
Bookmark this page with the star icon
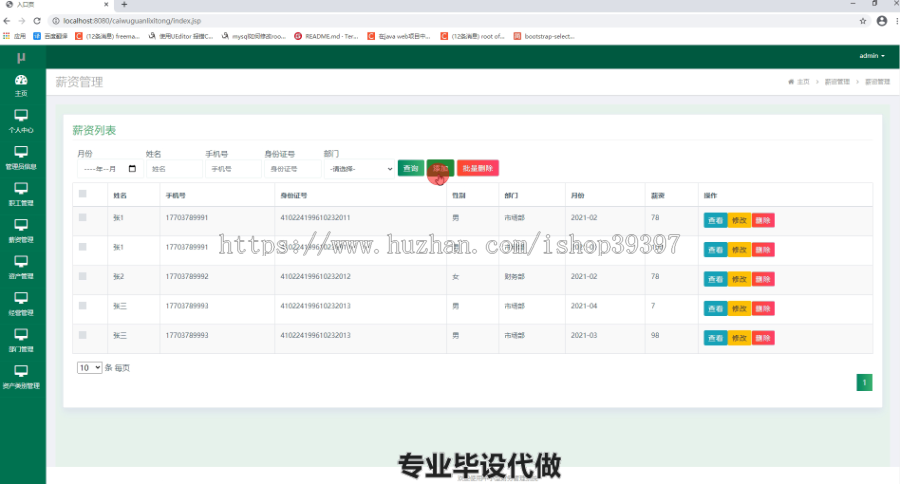[x=863, y=21]
